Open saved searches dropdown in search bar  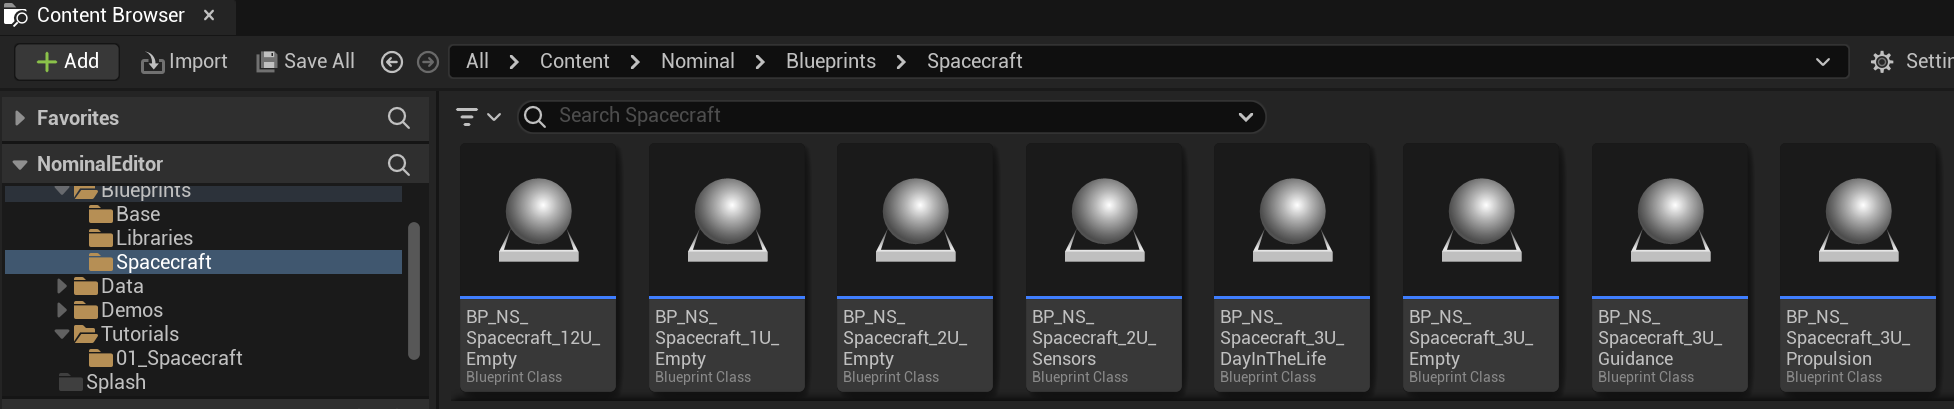pos(1245,117)
